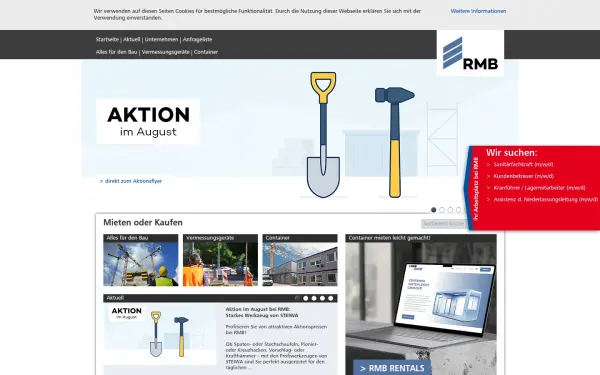Open 'Alles für den Bau' in navigation bar
Image resolution: width=600 pixels, height=375 pixels.
(116, 52)
